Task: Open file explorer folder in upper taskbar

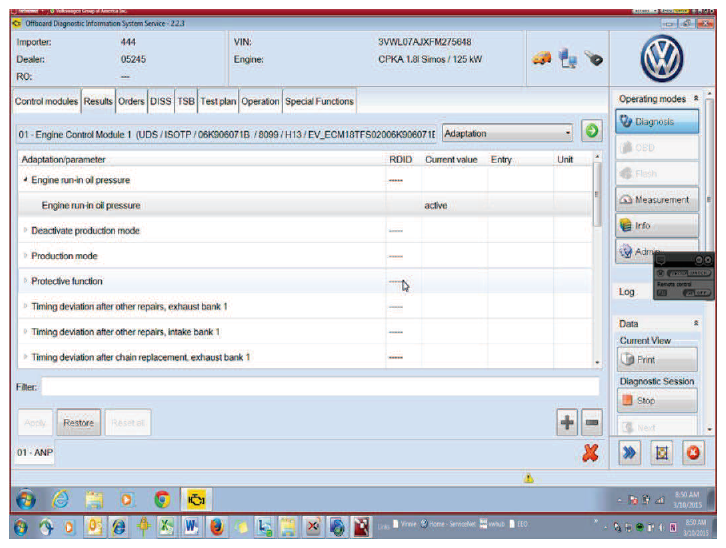Action: click(94, 500)
